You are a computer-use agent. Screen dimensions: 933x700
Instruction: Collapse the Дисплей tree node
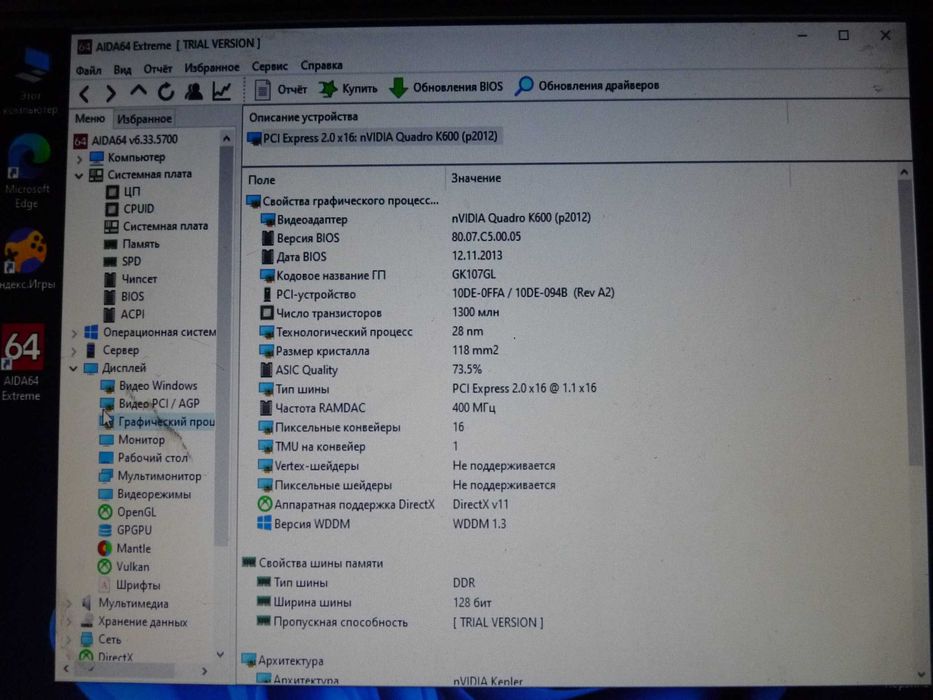73,369
